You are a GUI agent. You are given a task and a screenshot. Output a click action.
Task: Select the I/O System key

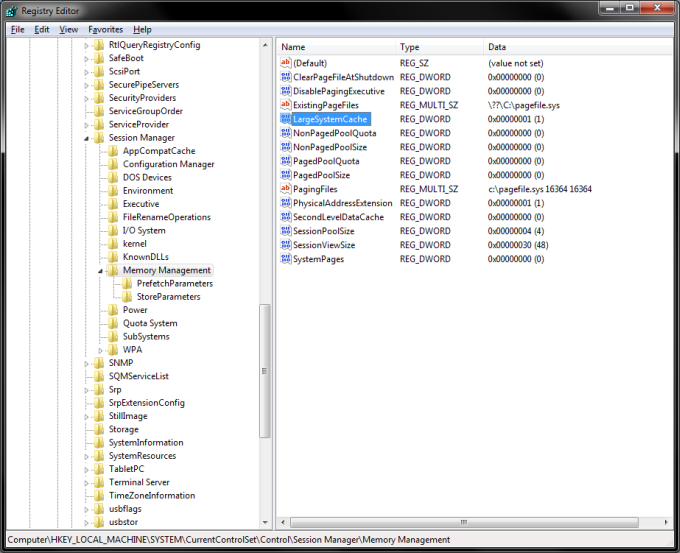tap(144, 231)
